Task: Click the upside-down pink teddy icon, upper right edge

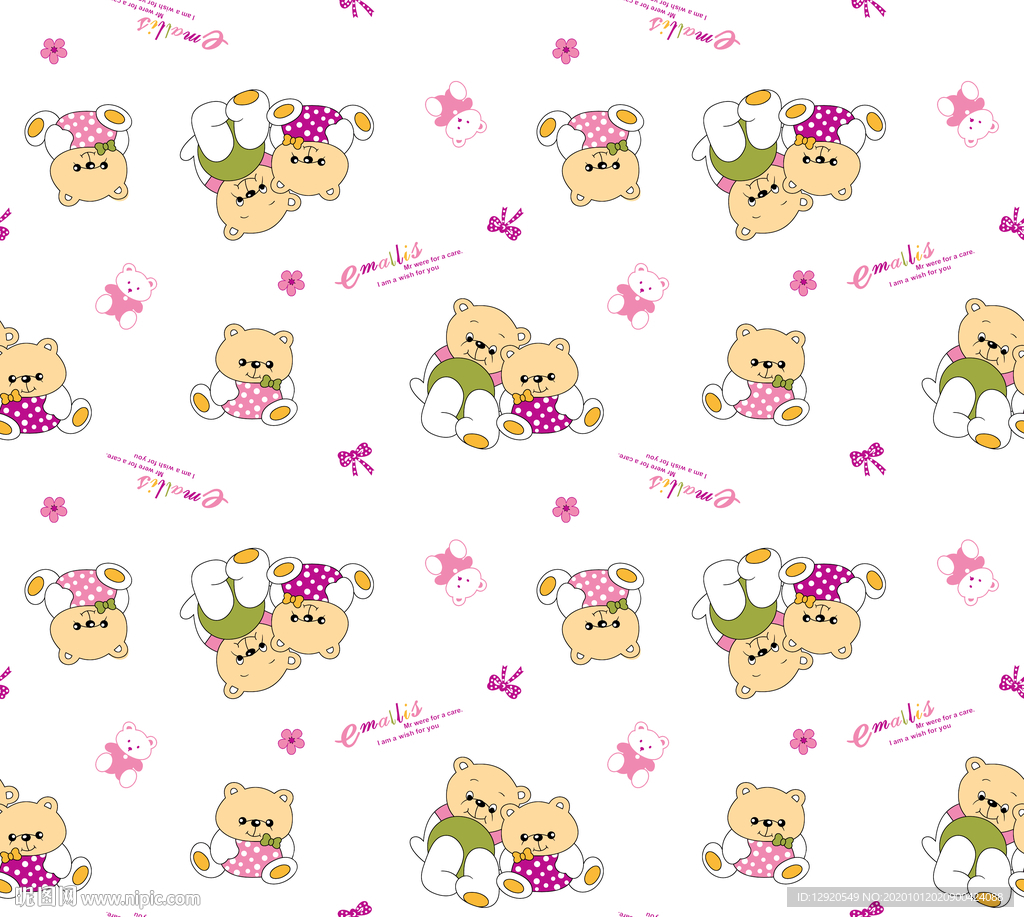Action: (x=967, y=114)
